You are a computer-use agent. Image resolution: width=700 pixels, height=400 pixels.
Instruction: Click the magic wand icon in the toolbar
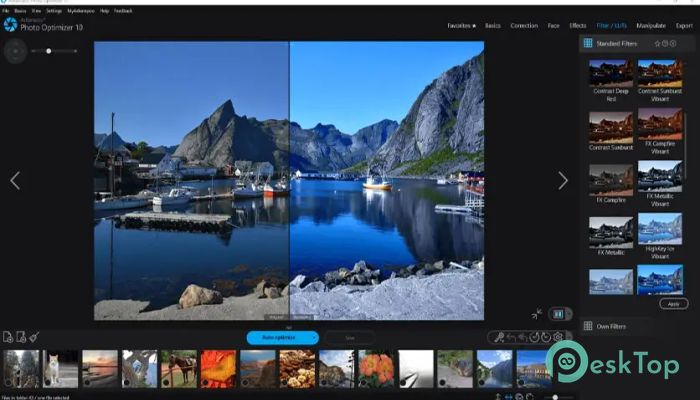(x=499, y=338)
